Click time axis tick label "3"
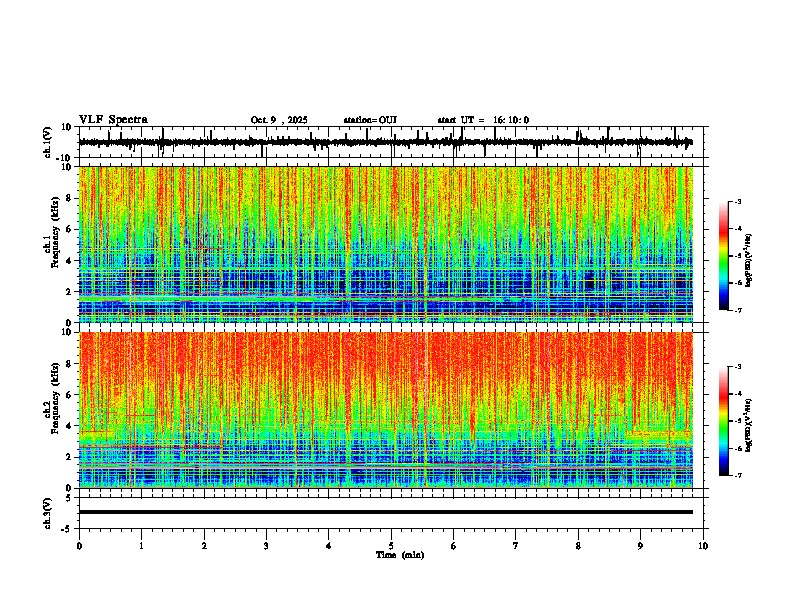792x612 pixels. (x=266, y=546)
